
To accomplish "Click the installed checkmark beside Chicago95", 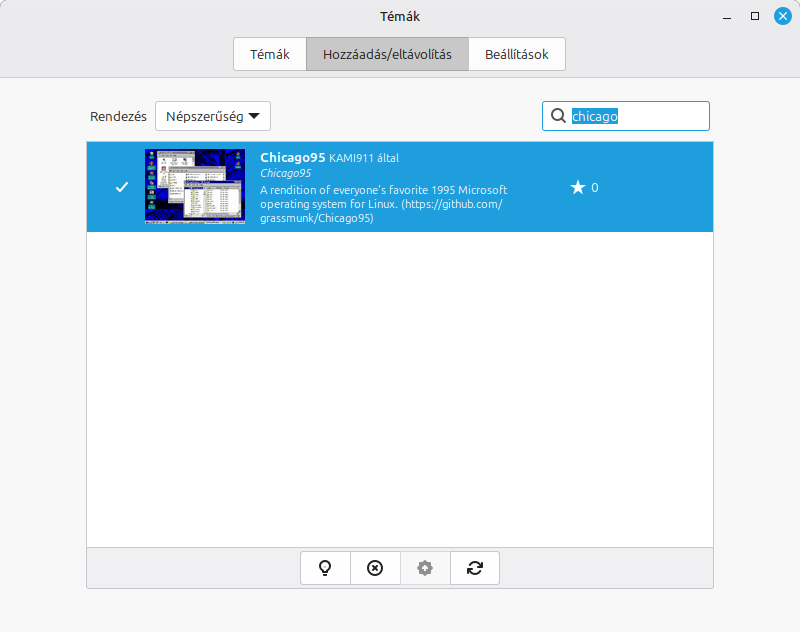I will [122, 187].
